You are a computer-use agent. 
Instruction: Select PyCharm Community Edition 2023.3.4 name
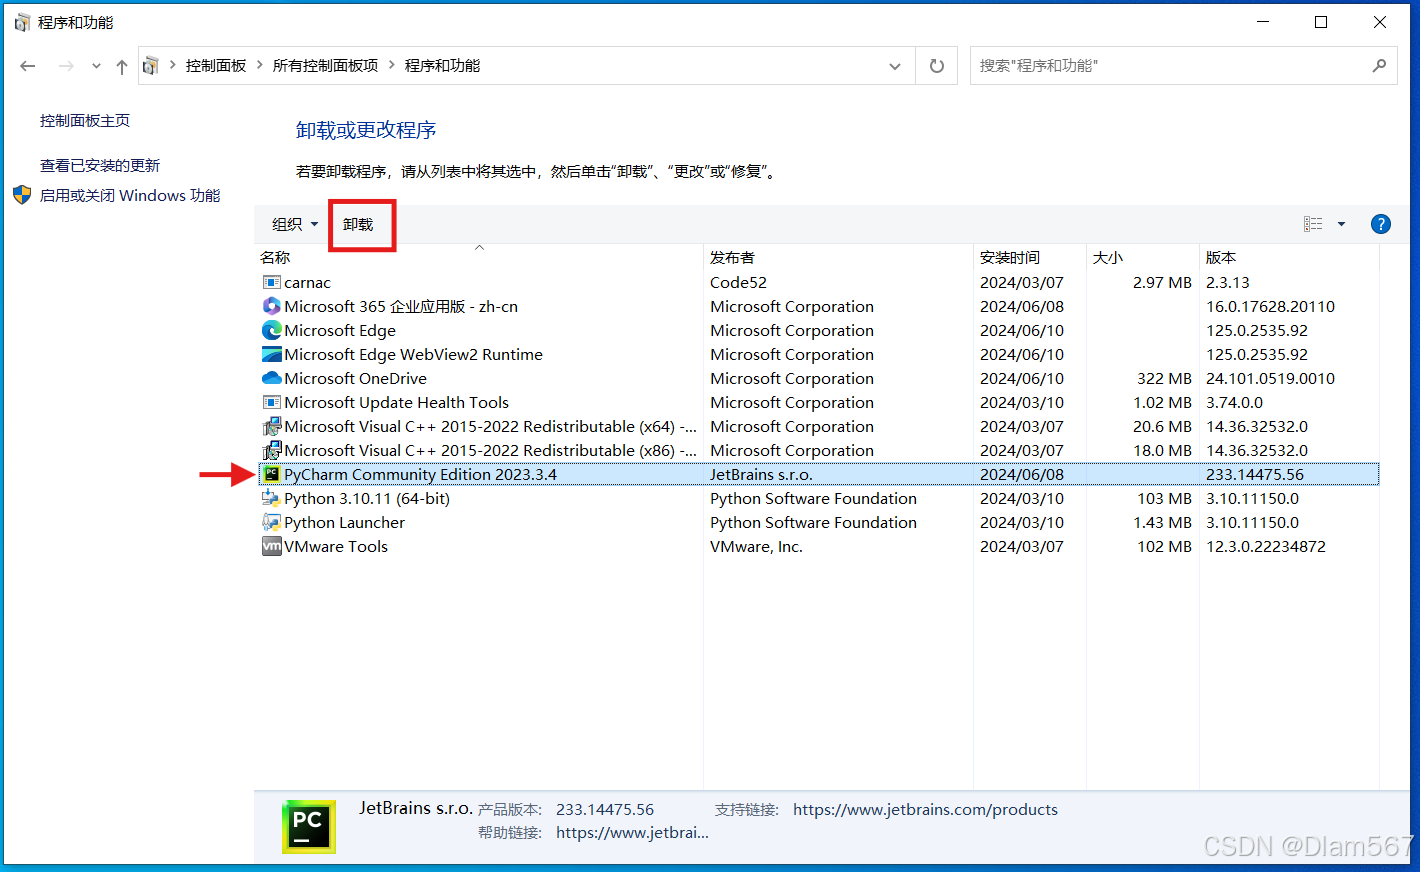point(420,475)
